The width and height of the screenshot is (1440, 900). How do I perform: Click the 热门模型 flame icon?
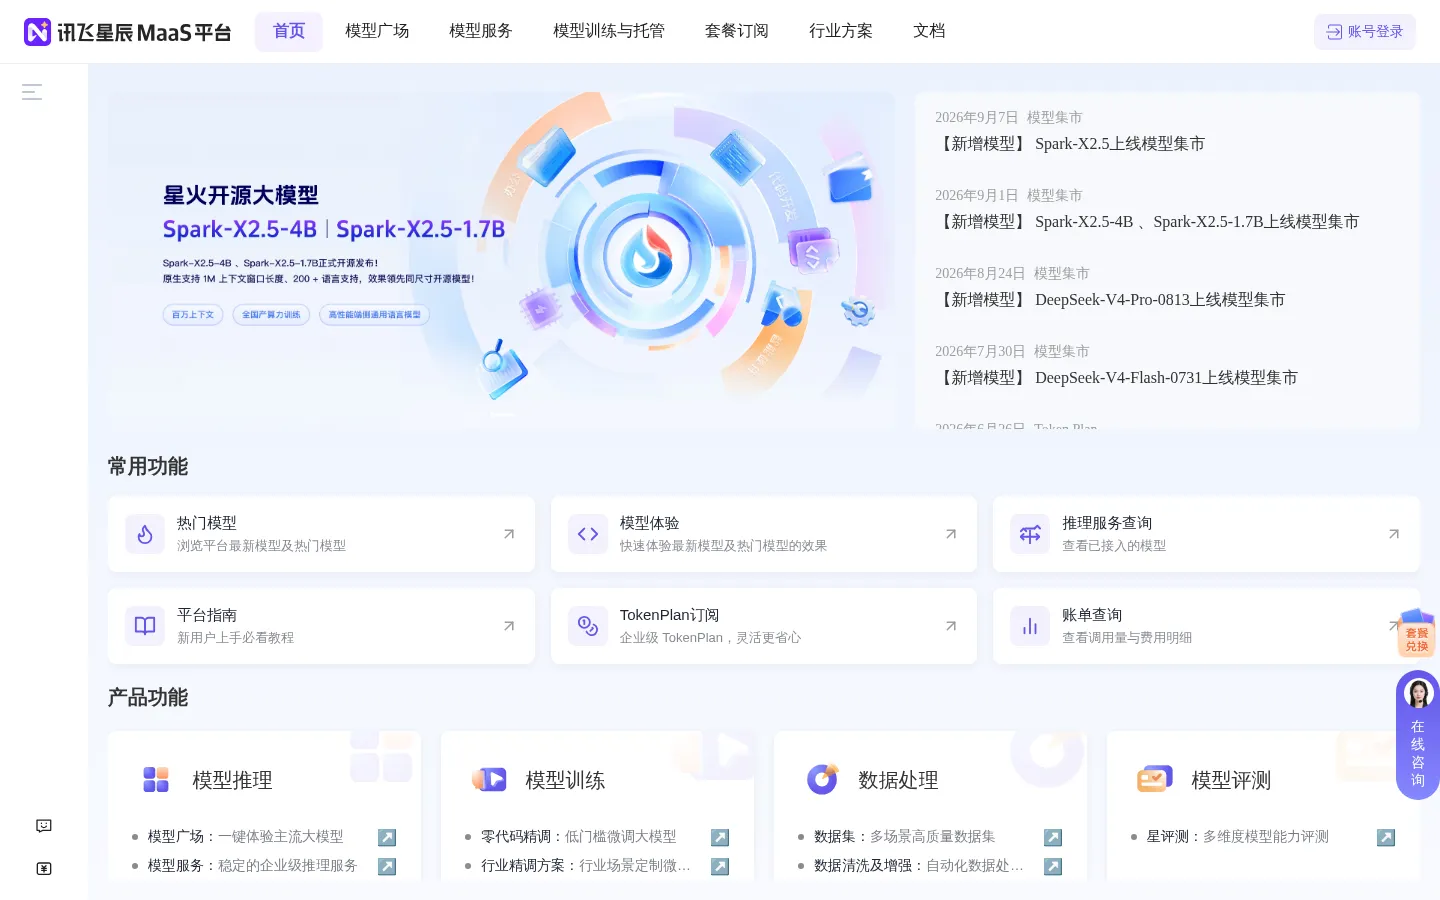(x=145, y=534)
